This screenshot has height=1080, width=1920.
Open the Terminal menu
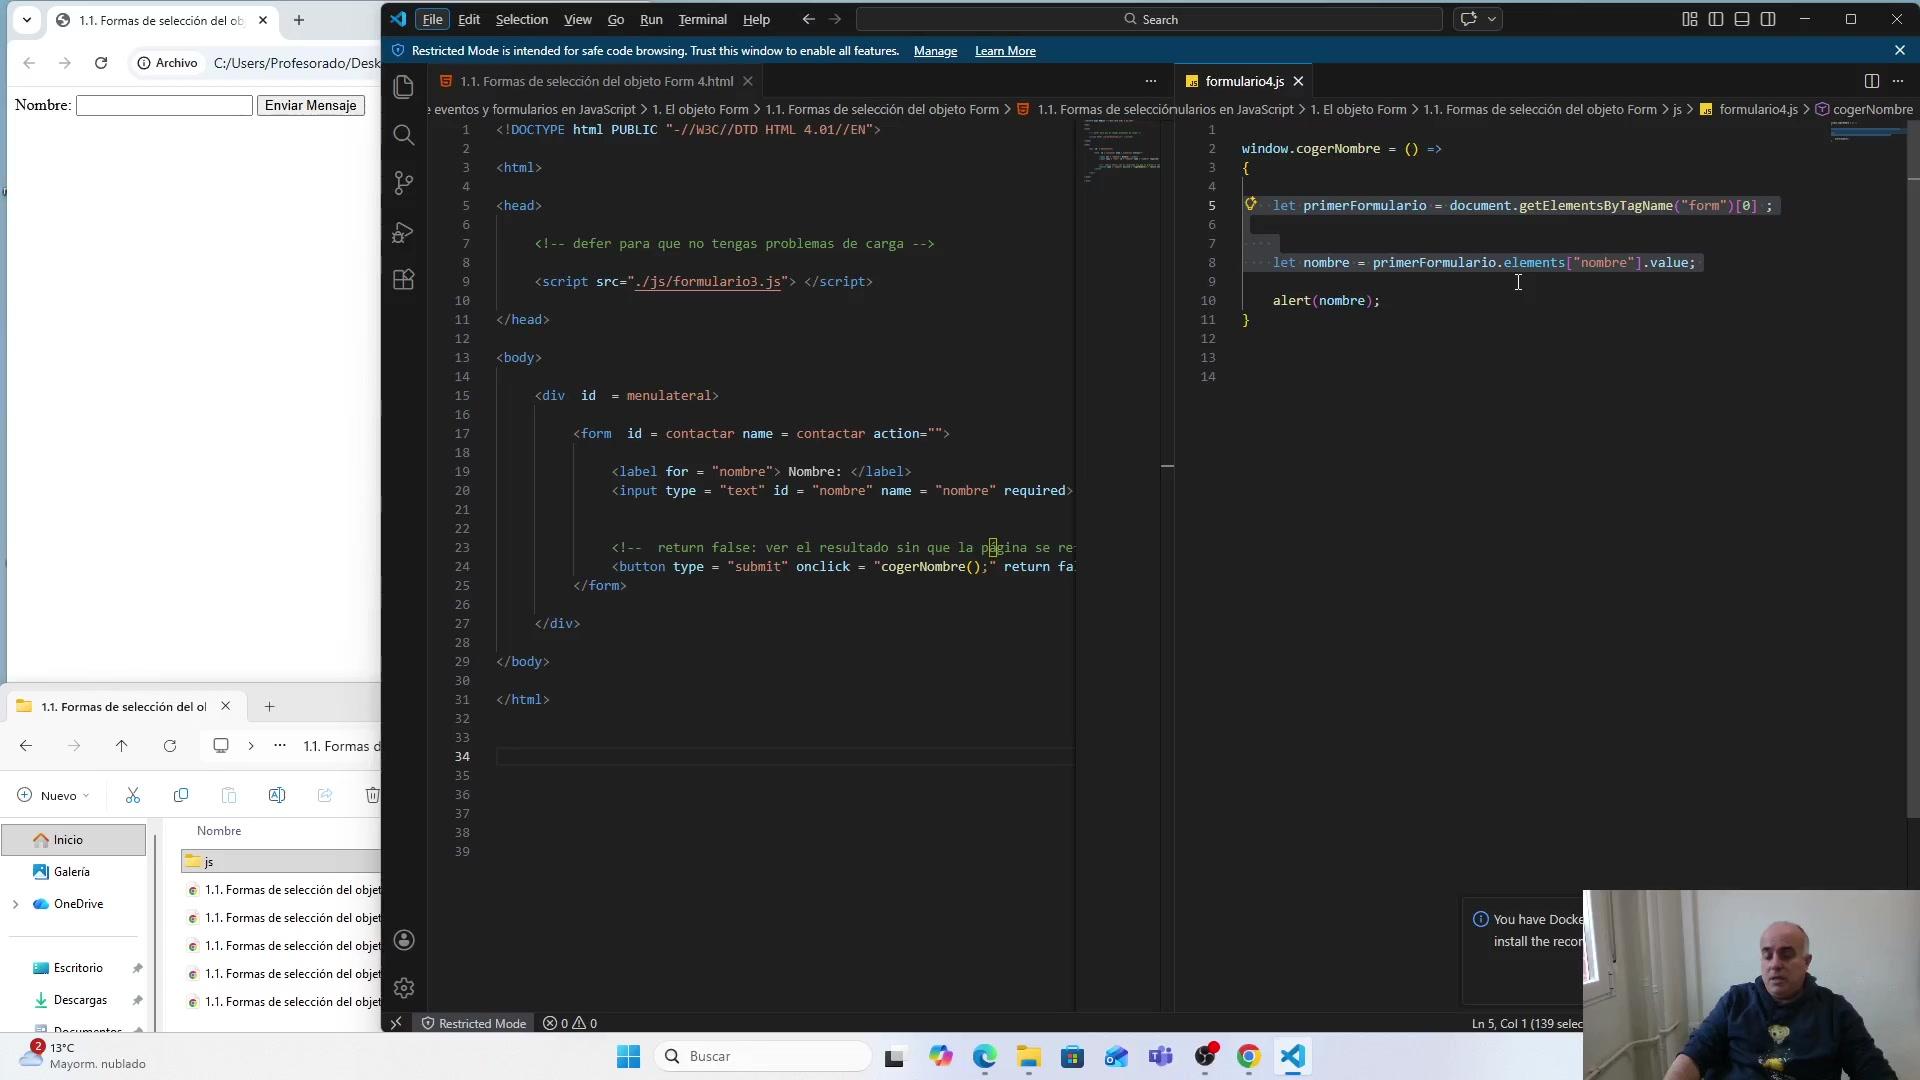click(703, 19)
